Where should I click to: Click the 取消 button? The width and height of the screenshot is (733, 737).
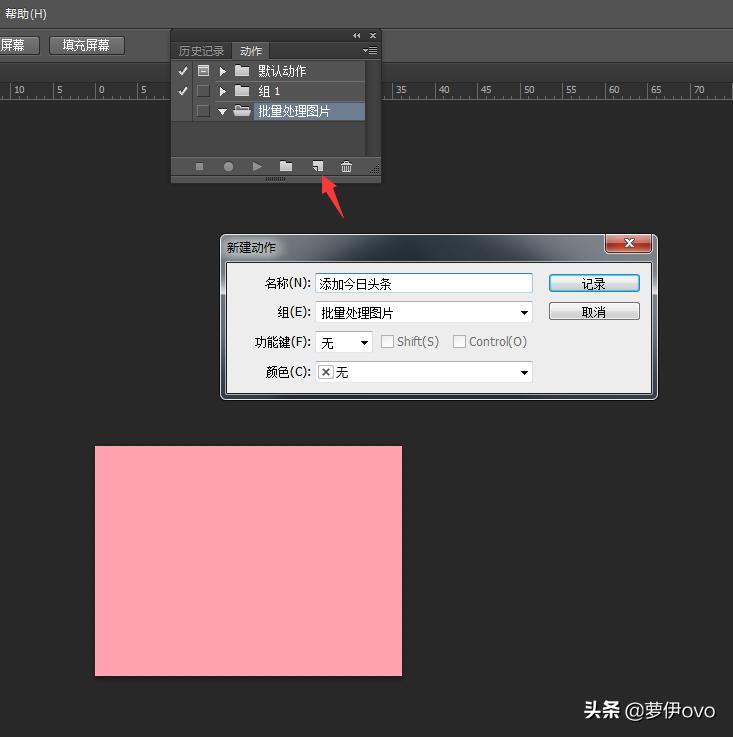(594, 312)
